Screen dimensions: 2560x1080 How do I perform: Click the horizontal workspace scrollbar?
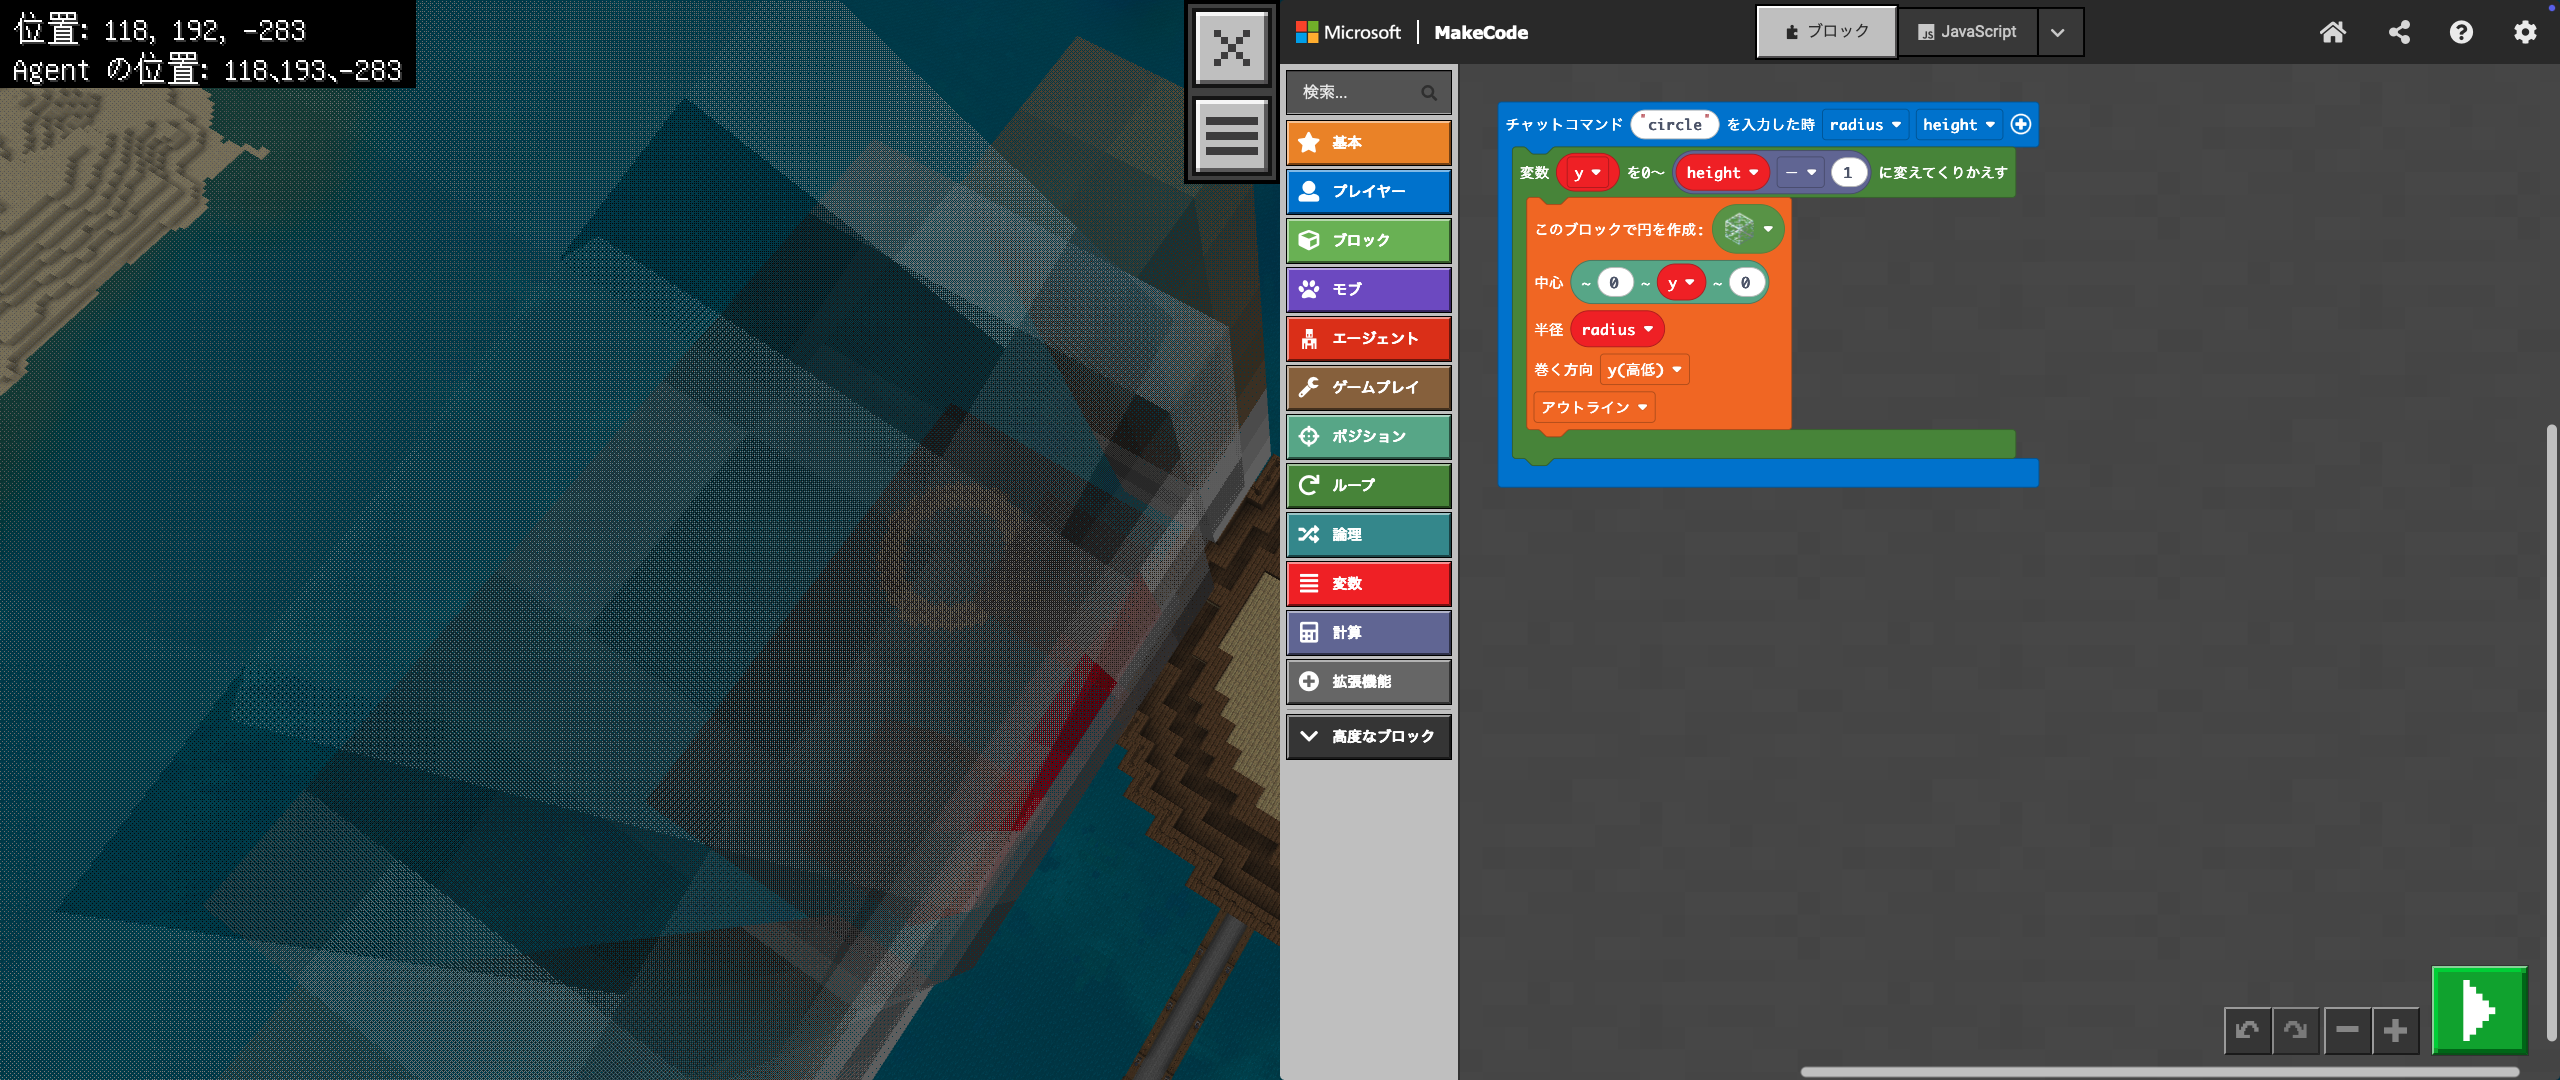click(2158, 1072)
